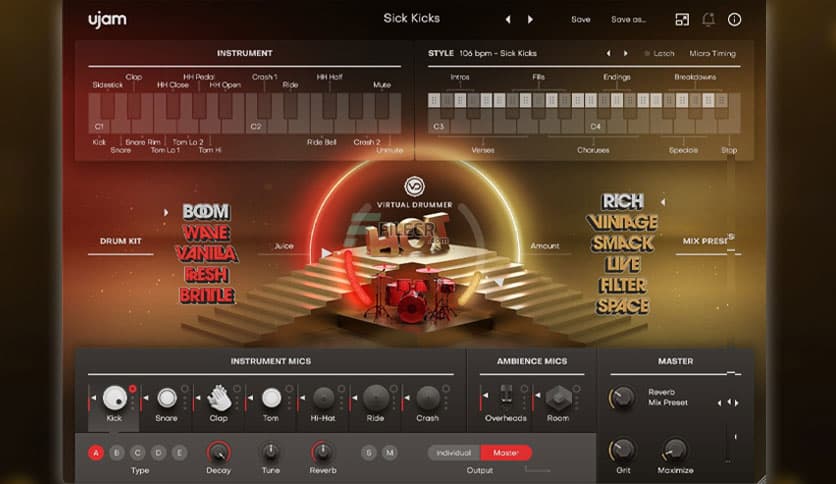Open the info icon in the header

pos(734,20)
